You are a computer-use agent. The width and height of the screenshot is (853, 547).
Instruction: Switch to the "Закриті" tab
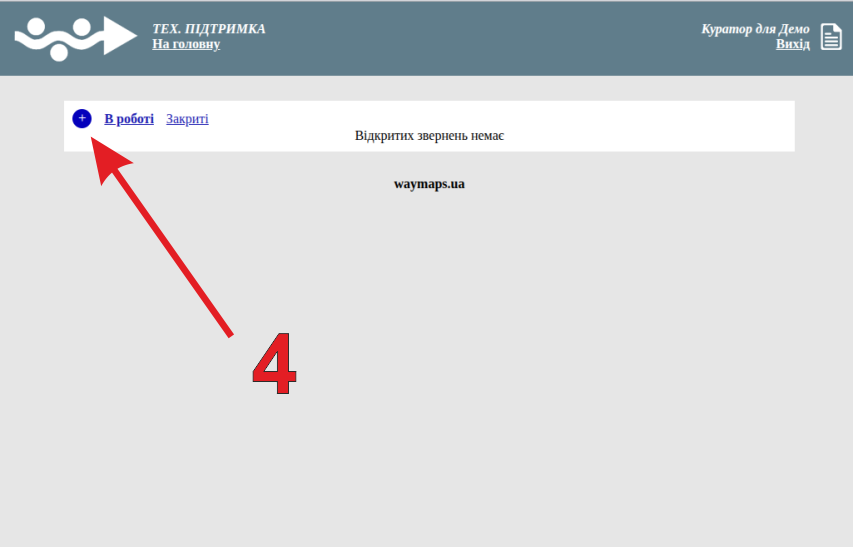click(x=187, y=119)
